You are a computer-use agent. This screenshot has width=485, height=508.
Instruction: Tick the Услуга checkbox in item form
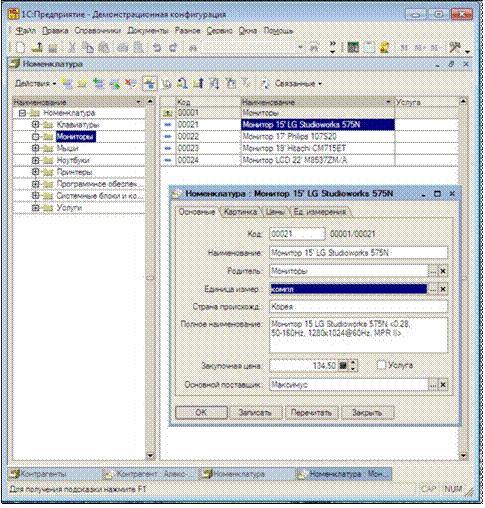(381, 365)
